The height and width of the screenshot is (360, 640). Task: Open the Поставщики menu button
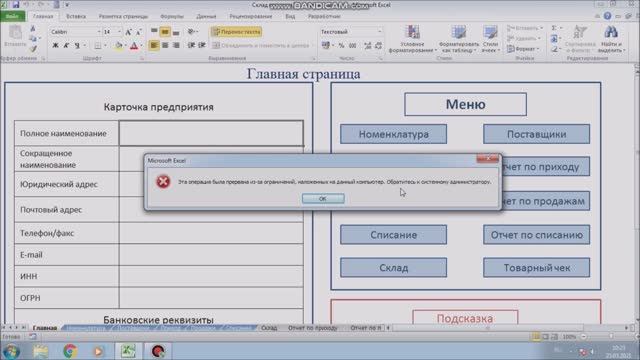536,134
